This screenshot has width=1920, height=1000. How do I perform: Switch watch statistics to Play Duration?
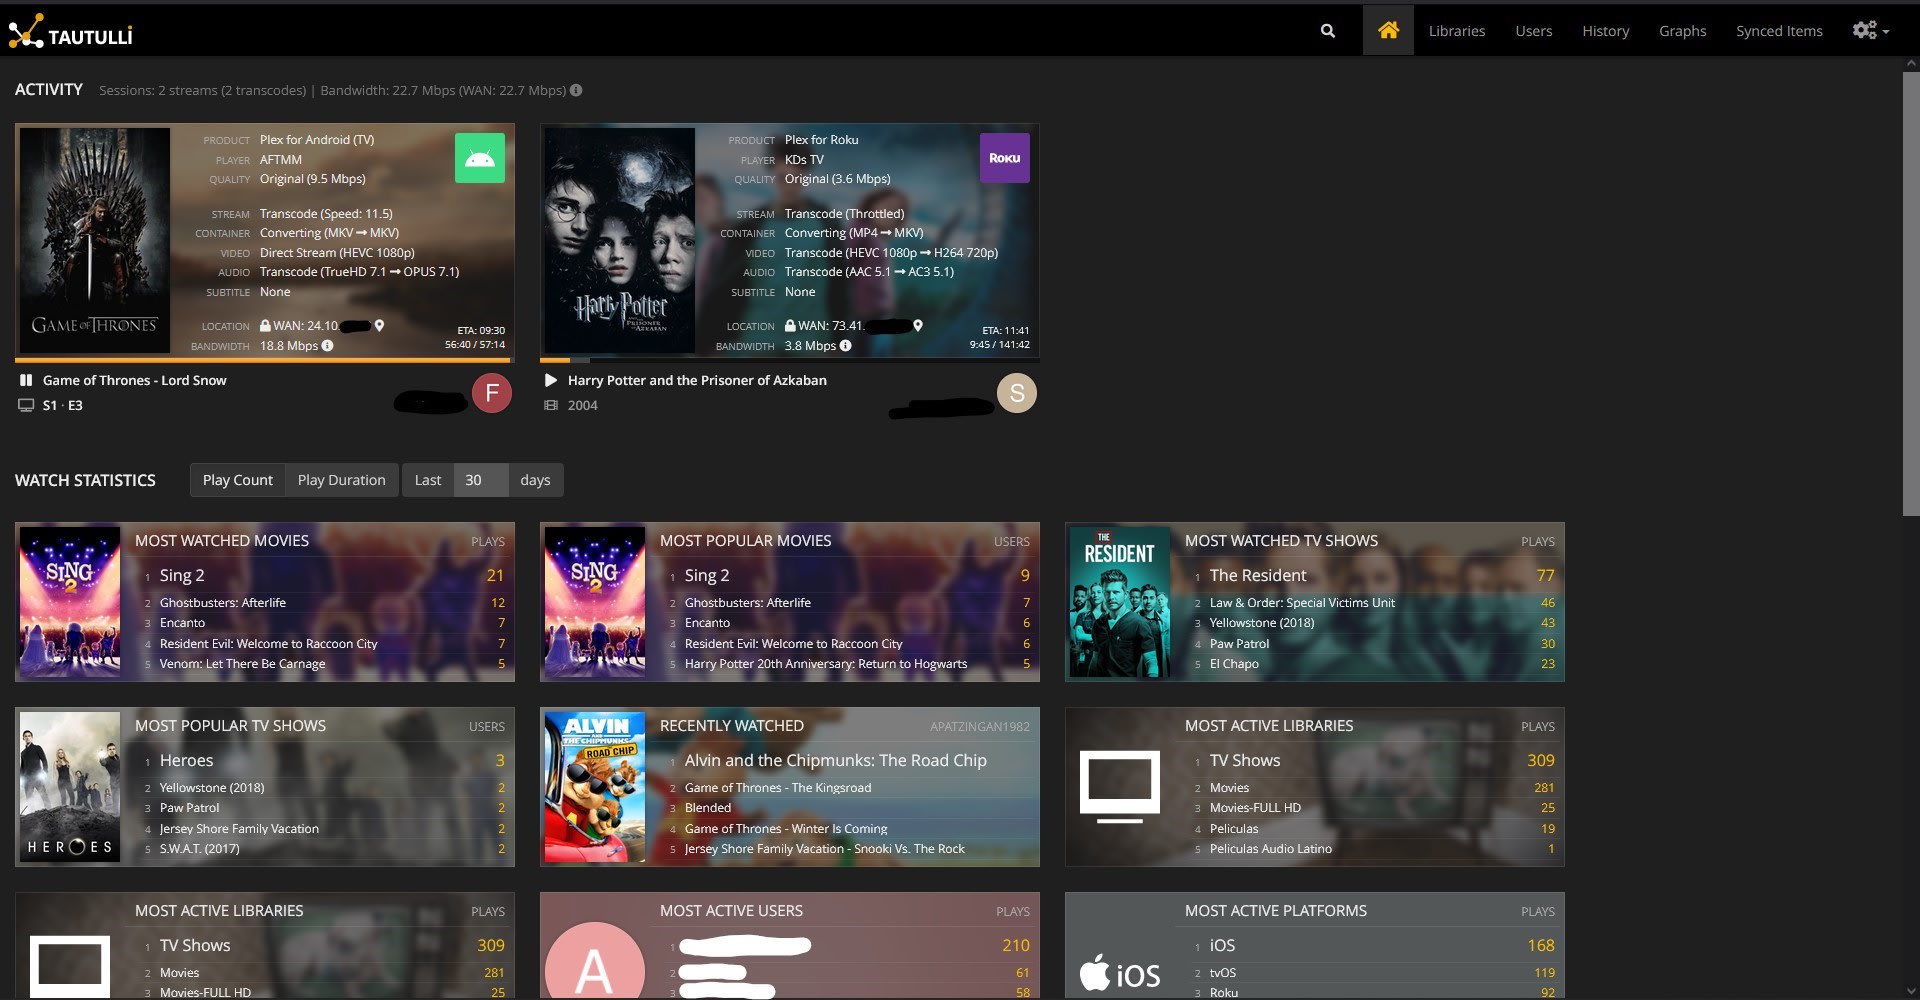(x=341, y=479)
